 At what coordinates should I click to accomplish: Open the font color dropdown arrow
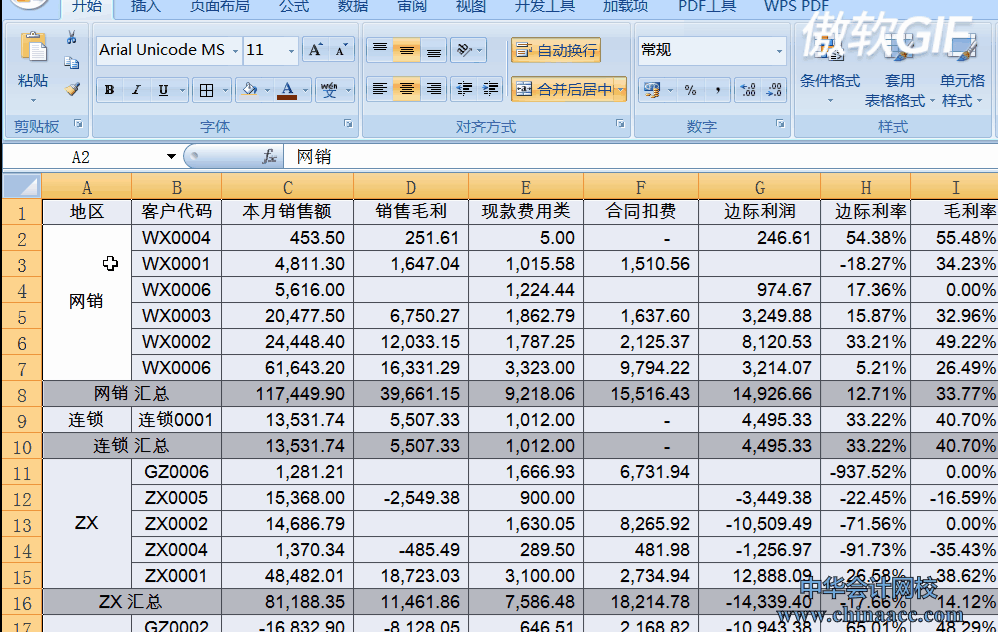[305, 90]
